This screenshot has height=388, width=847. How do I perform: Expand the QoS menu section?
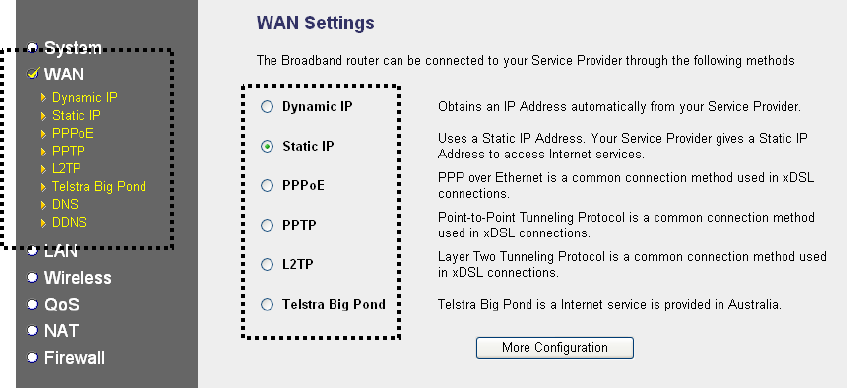(62, 305)
